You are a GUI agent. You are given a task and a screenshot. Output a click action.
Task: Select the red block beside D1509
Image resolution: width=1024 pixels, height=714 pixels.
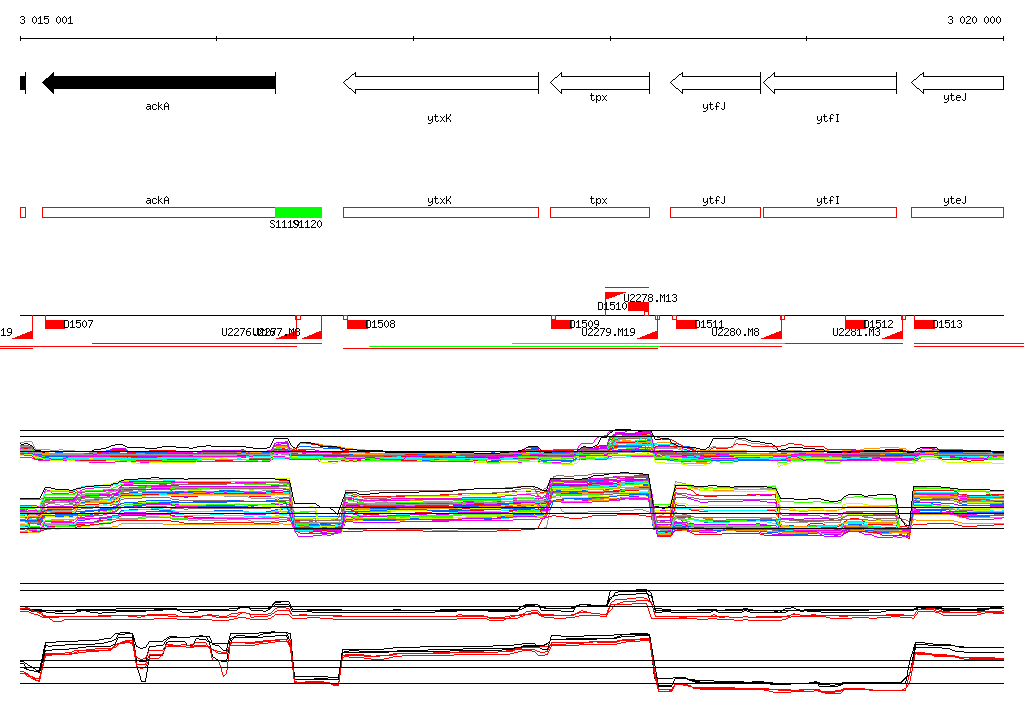(561, 324)
